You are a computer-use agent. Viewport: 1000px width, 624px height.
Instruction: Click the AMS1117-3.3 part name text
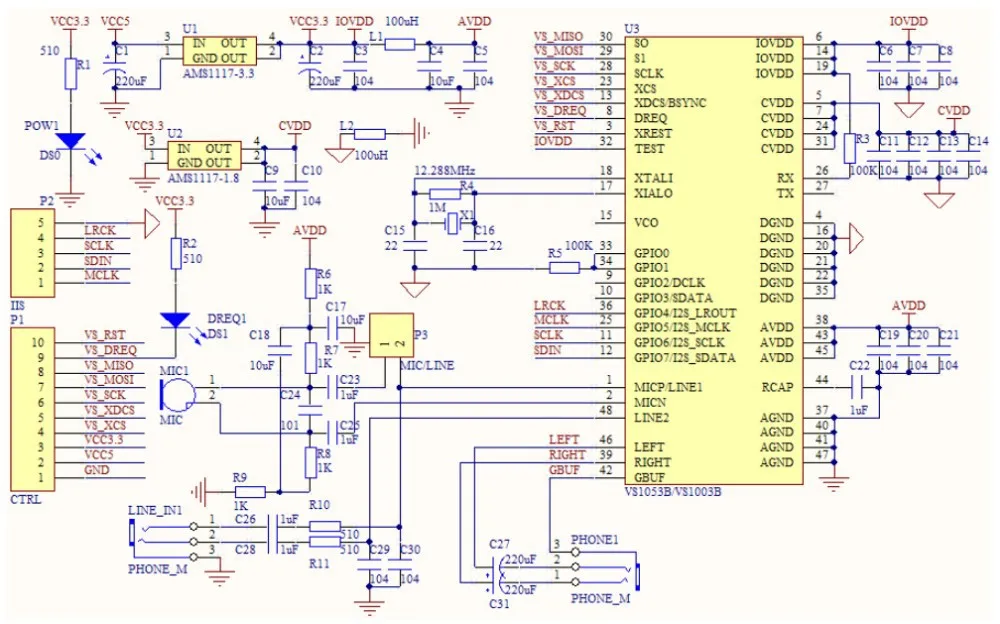(219, 73)
